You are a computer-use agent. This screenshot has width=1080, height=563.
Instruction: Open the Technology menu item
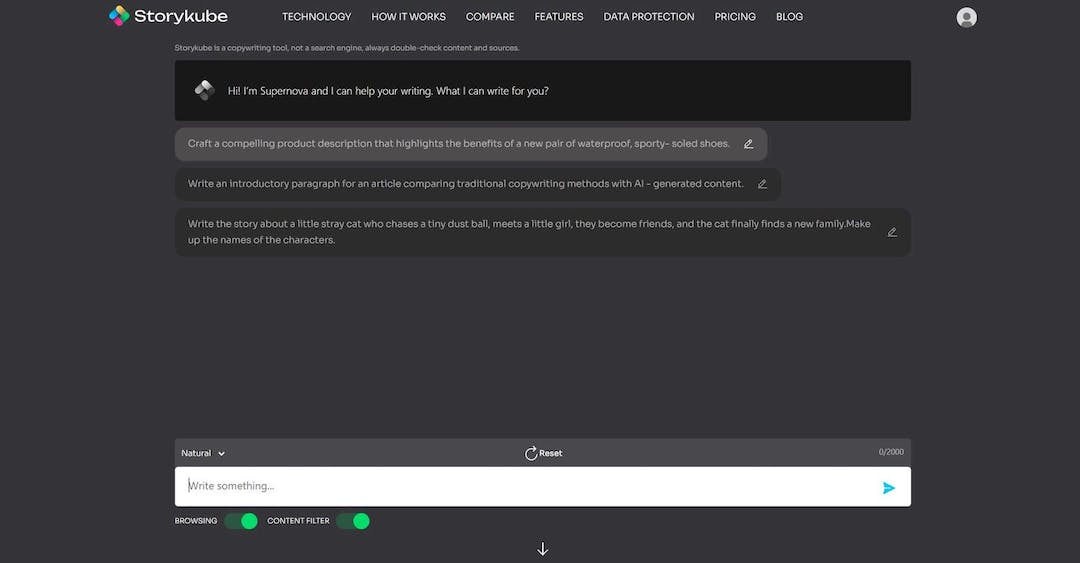316,17
